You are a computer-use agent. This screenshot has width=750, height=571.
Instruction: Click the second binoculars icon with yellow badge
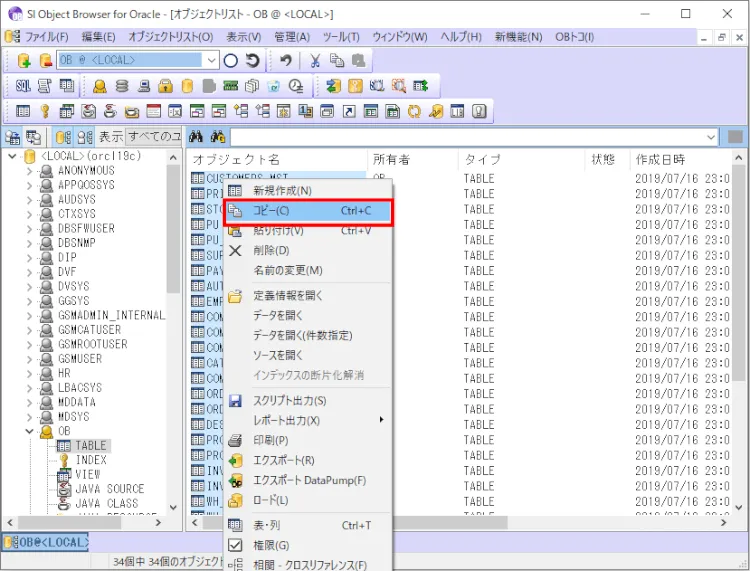[x=218, y=137]
